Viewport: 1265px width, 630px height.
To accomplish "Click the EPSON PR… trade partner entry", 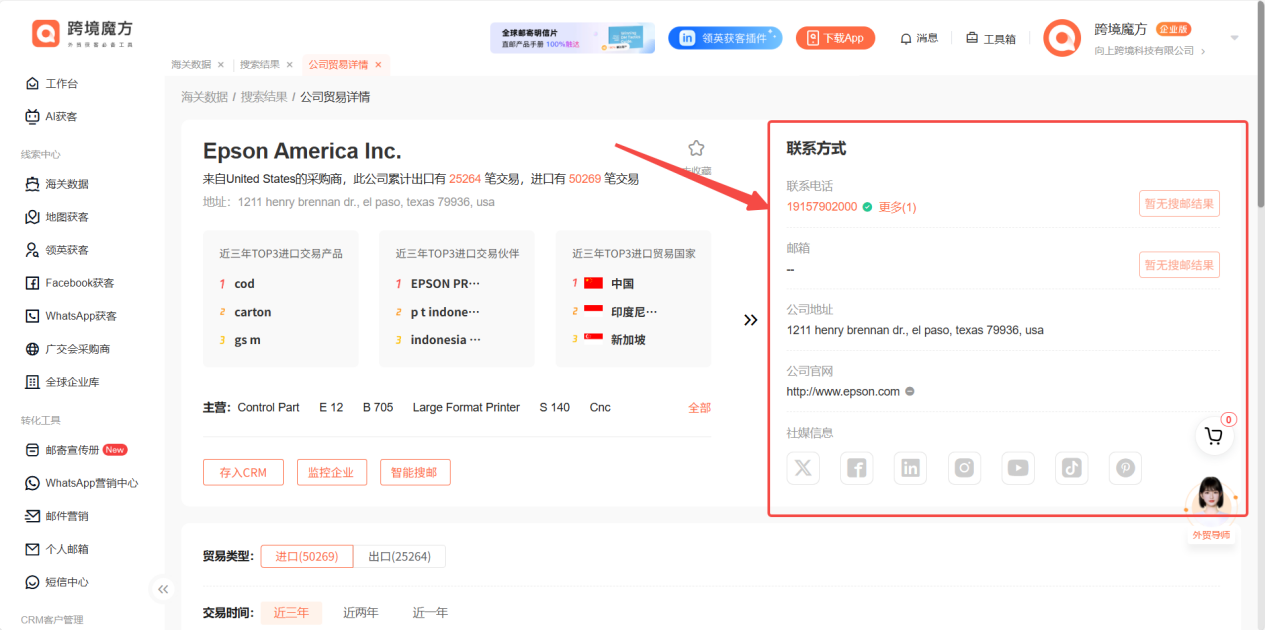I will pyautogui.click(x=445, y=284).
